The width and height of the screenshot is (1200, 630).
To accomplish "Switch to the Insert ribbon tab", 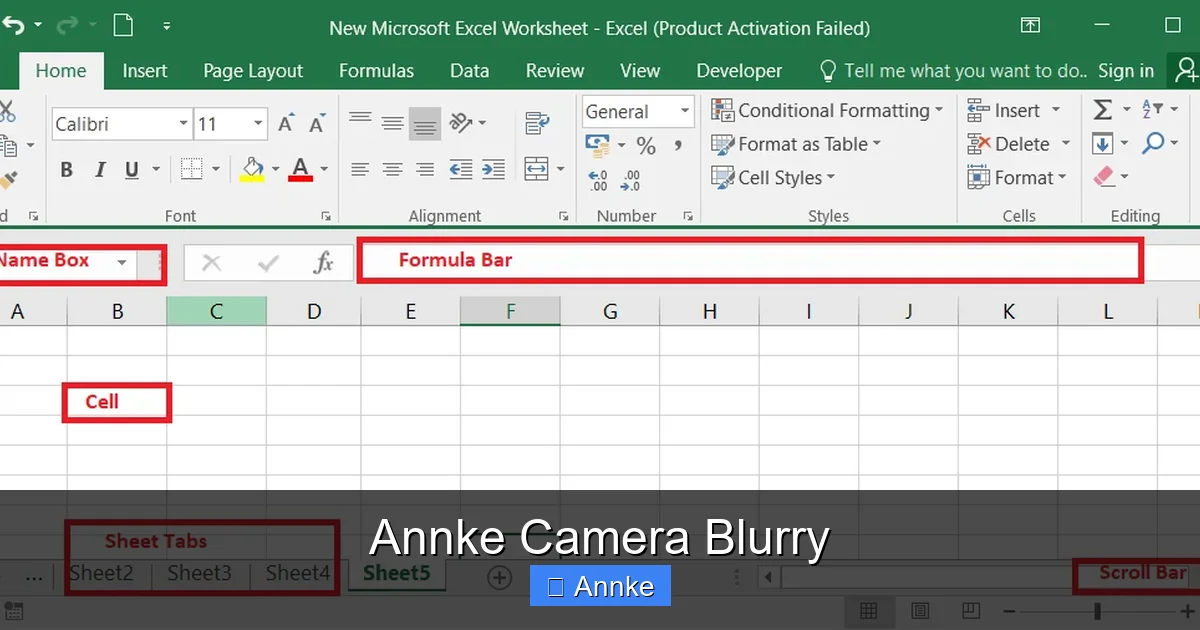I will 145,70.
